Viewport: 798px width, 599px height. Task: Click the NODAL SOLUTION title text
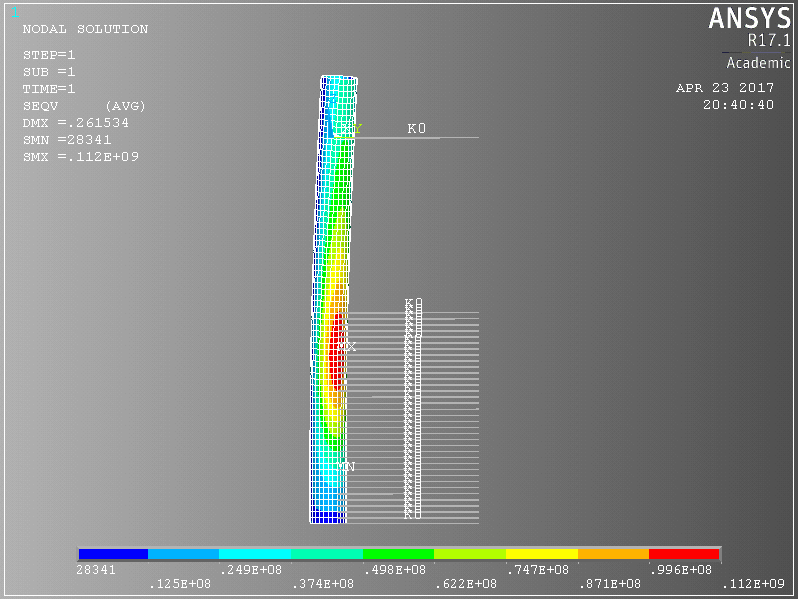[x=85, y=30]
